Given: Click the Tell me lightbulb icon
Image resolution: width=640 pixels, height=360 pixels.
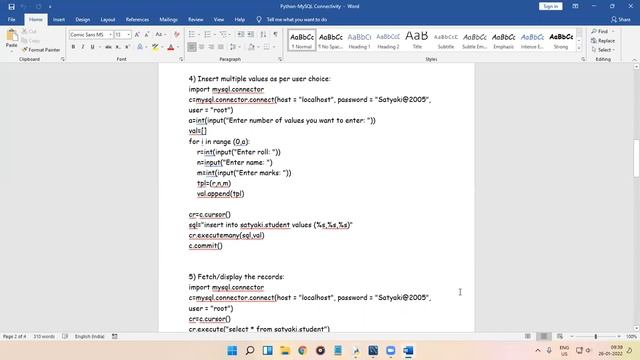Looking at the screenshot, I should [x=259, y=20].
